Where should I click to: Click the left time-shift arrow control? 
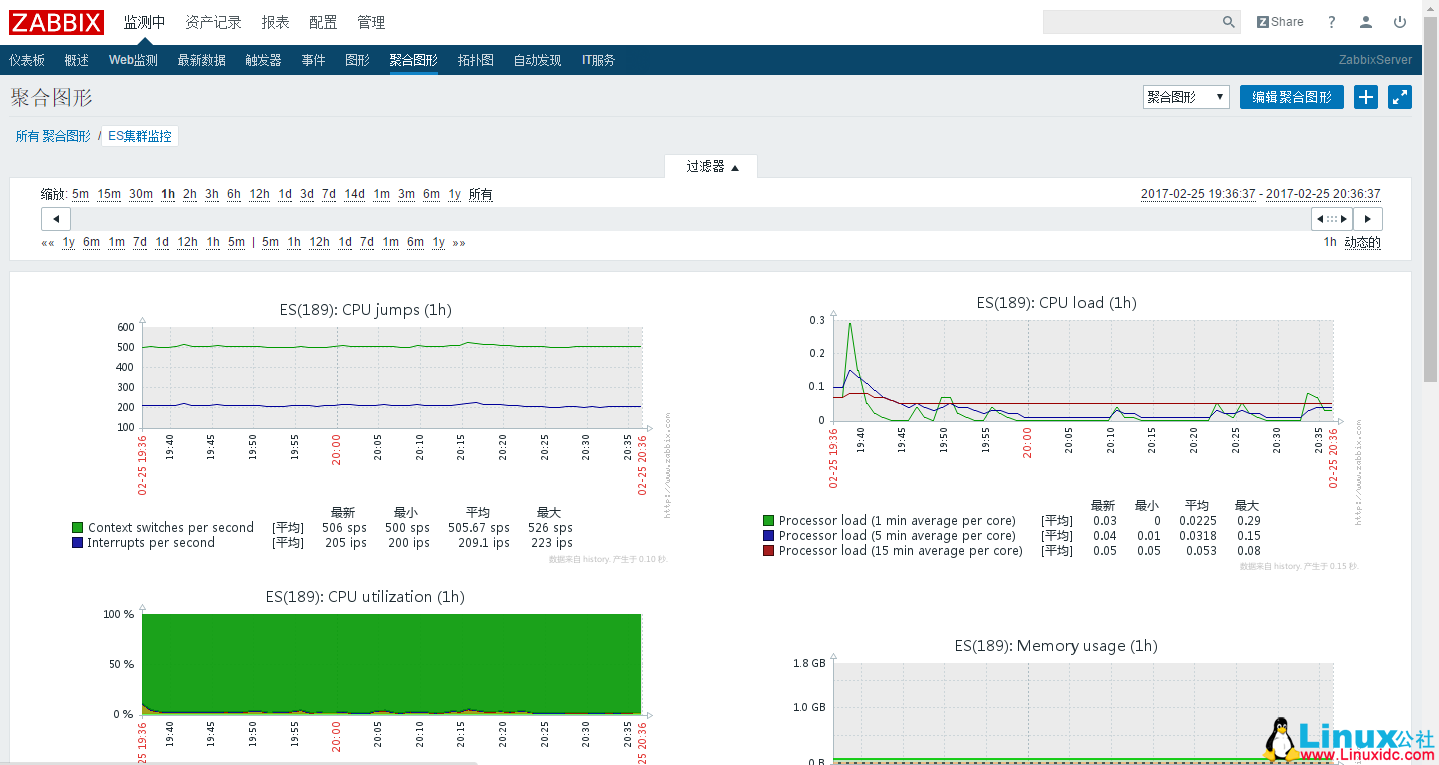pos(55,218)
